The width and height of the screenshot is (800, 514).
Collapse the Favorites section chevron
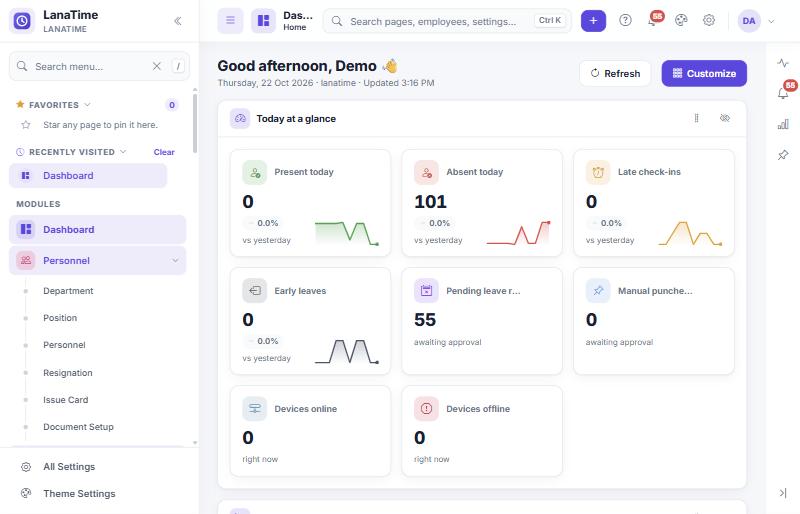tap(87, 105)
